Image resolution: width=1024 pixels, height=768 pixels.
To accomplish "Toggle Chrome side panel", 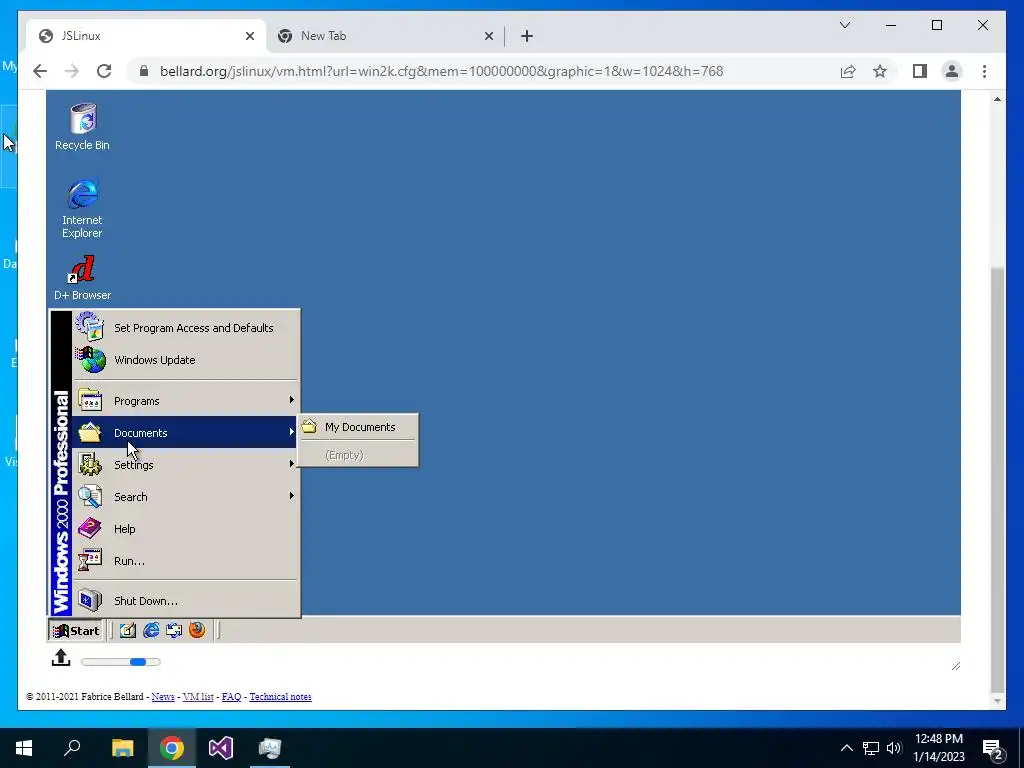I will pos(920,71).
